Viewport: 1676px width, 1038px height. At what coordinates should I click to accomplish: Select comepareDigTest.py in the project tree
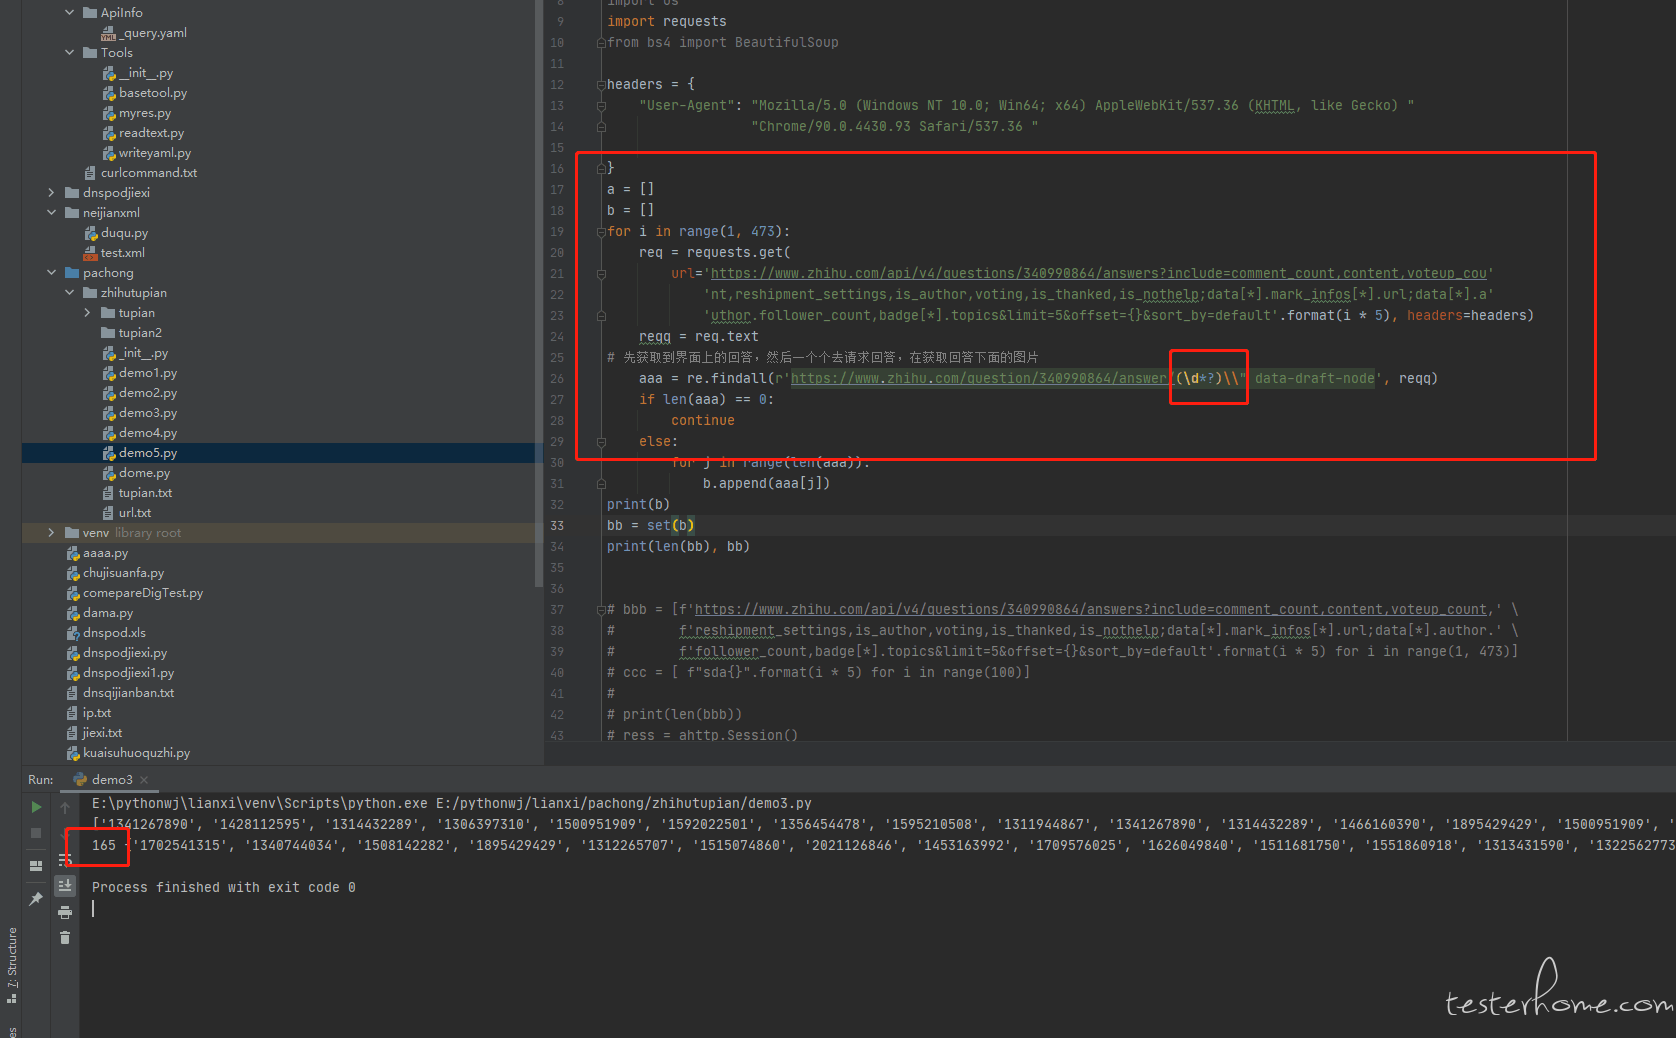143,593
